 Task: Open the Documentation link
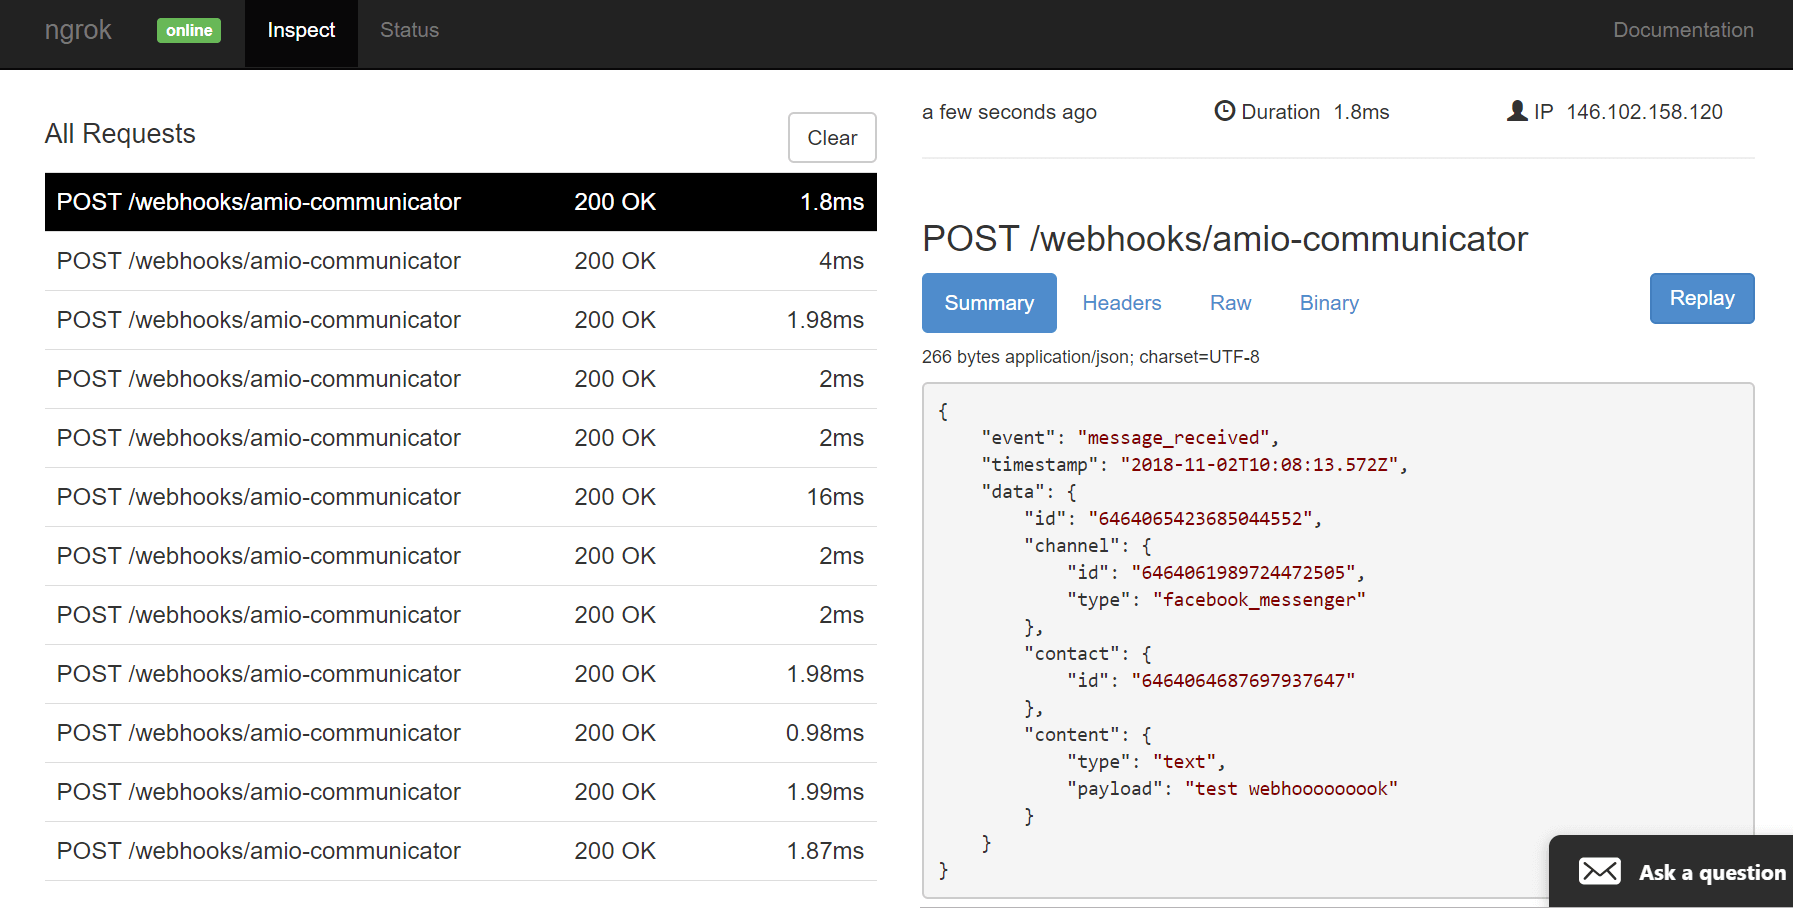[x=1683, y=31]
